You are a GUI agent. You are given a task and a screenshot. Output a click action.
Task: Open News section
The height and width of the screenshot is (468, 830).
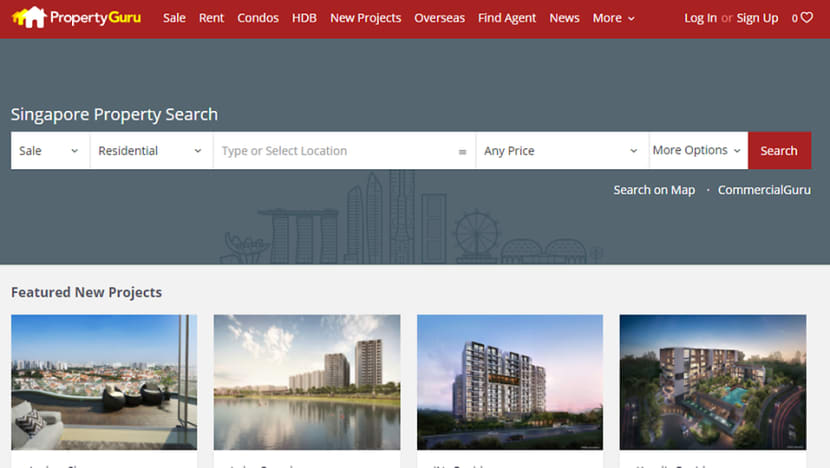pos(564,18)
